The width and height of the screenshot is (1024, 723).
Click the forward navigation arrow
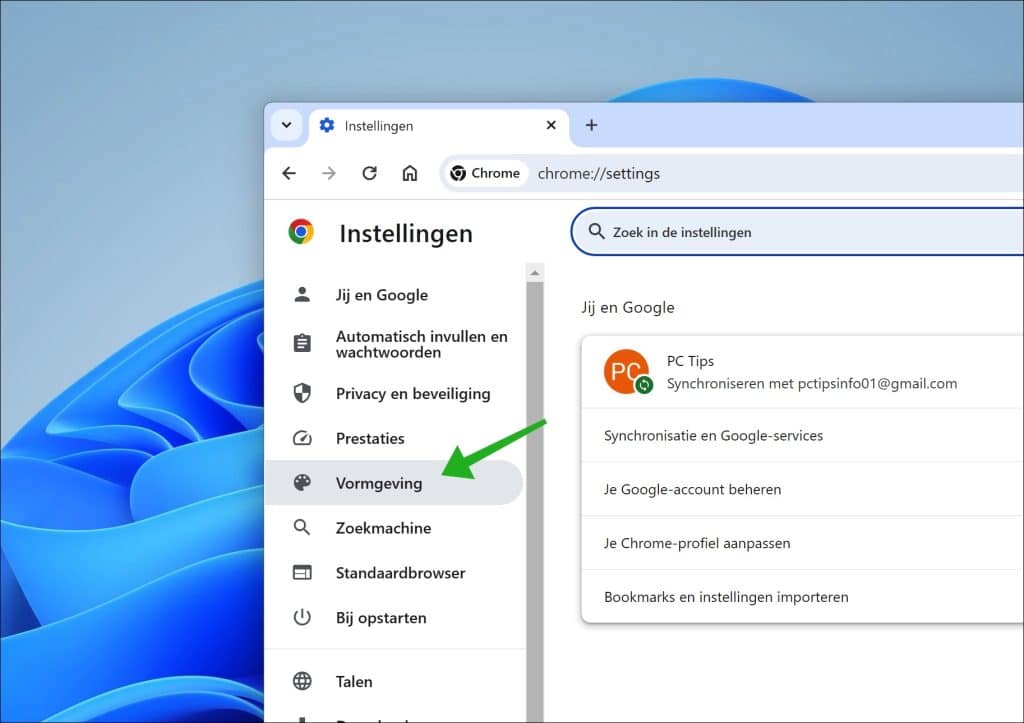[x=329, y=173]
